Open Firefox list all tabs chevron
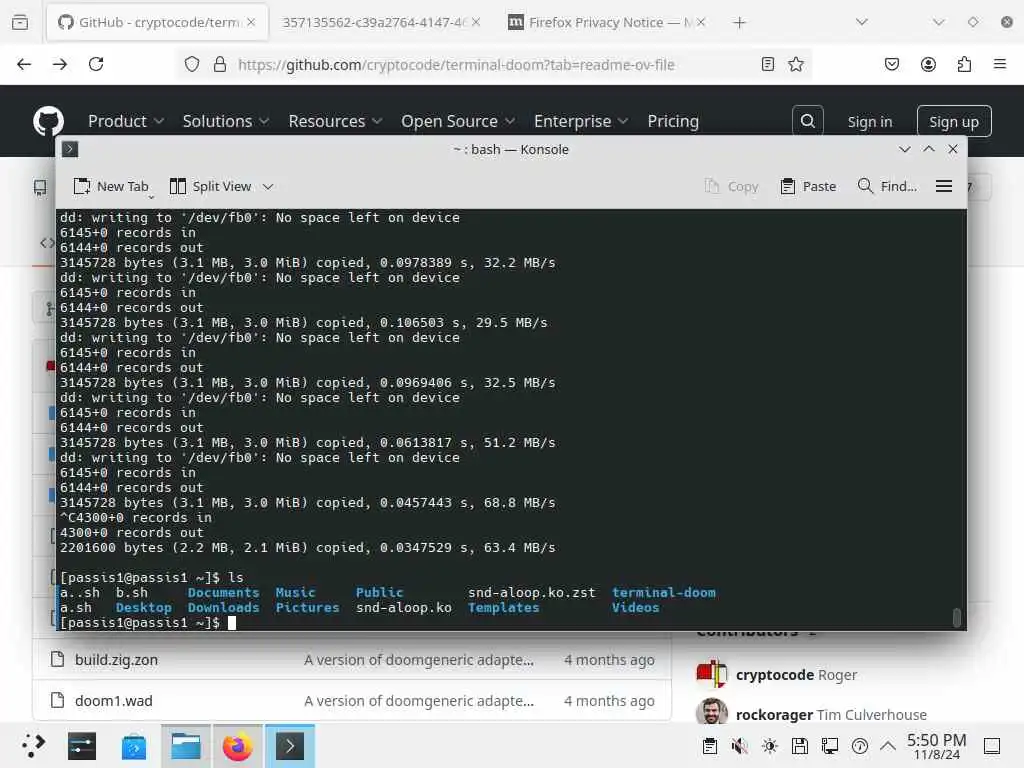 click(862, 22)
